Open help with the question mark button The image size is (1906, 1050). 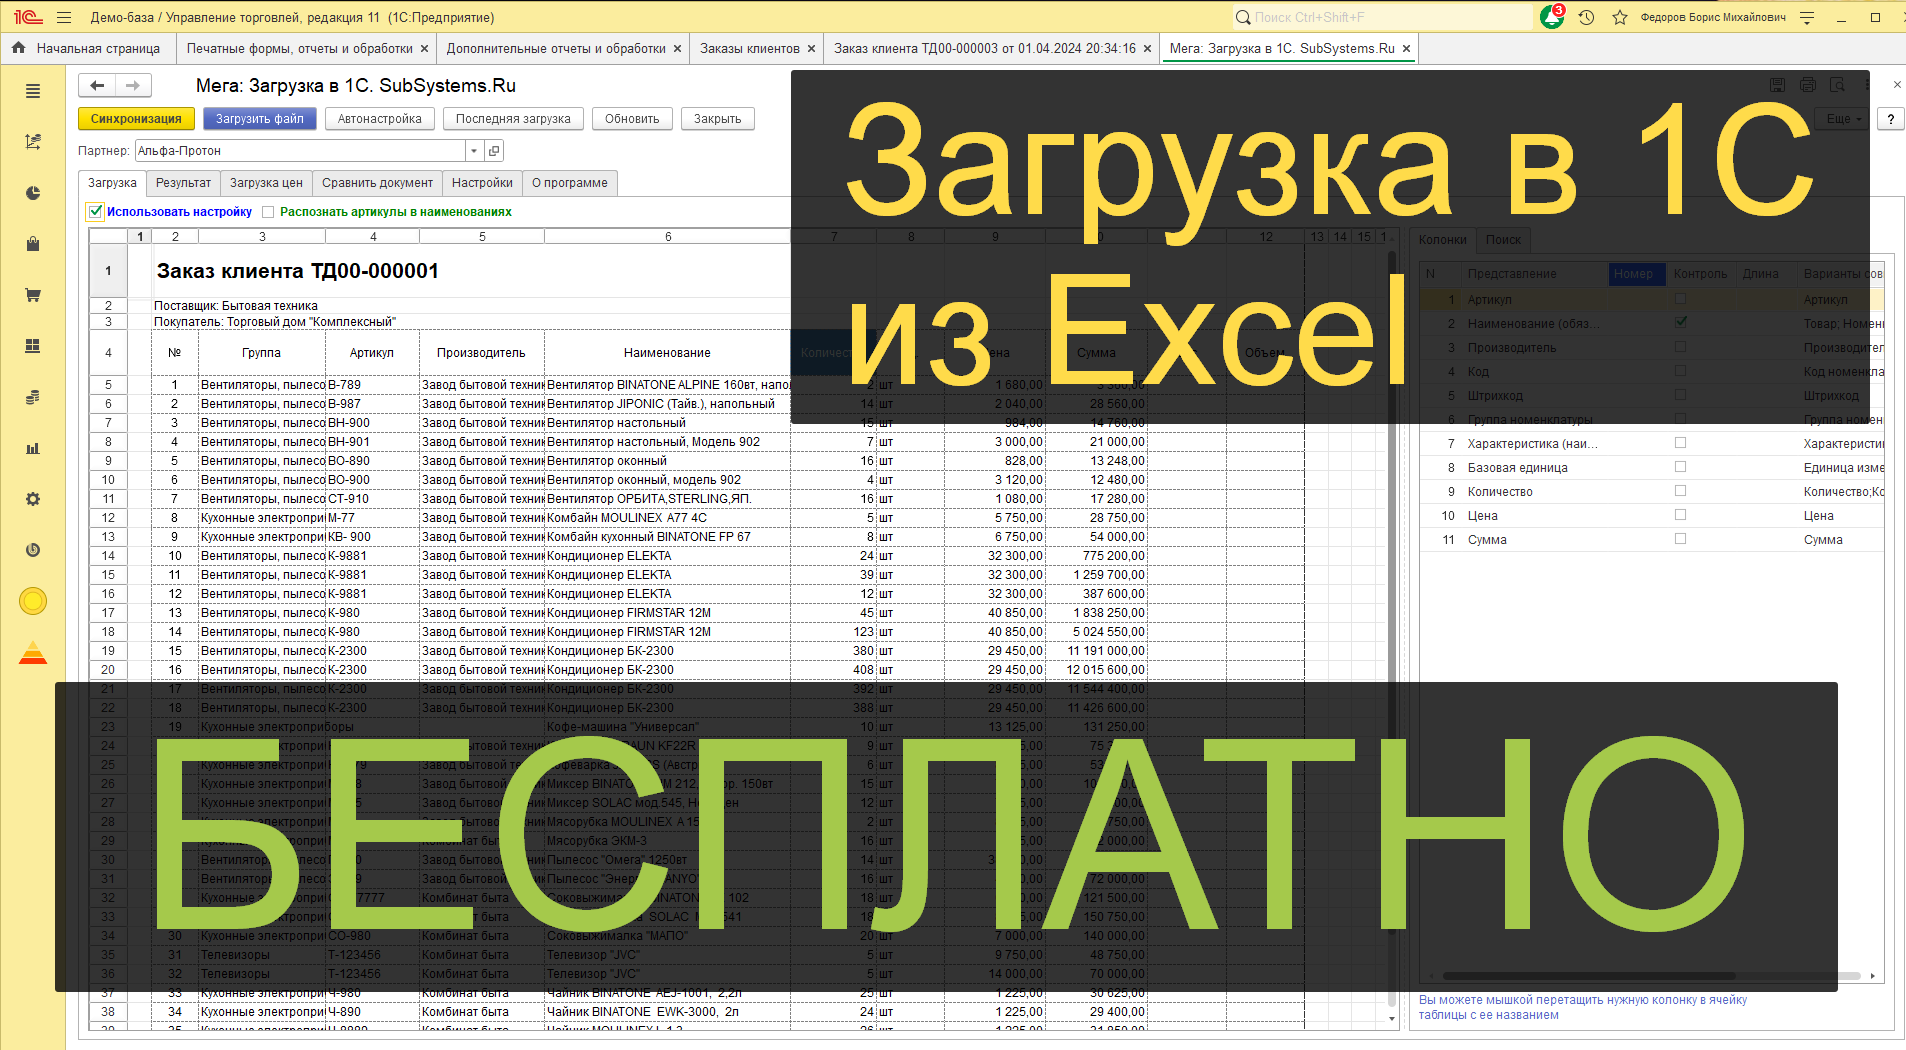(x=1890, y=119)
